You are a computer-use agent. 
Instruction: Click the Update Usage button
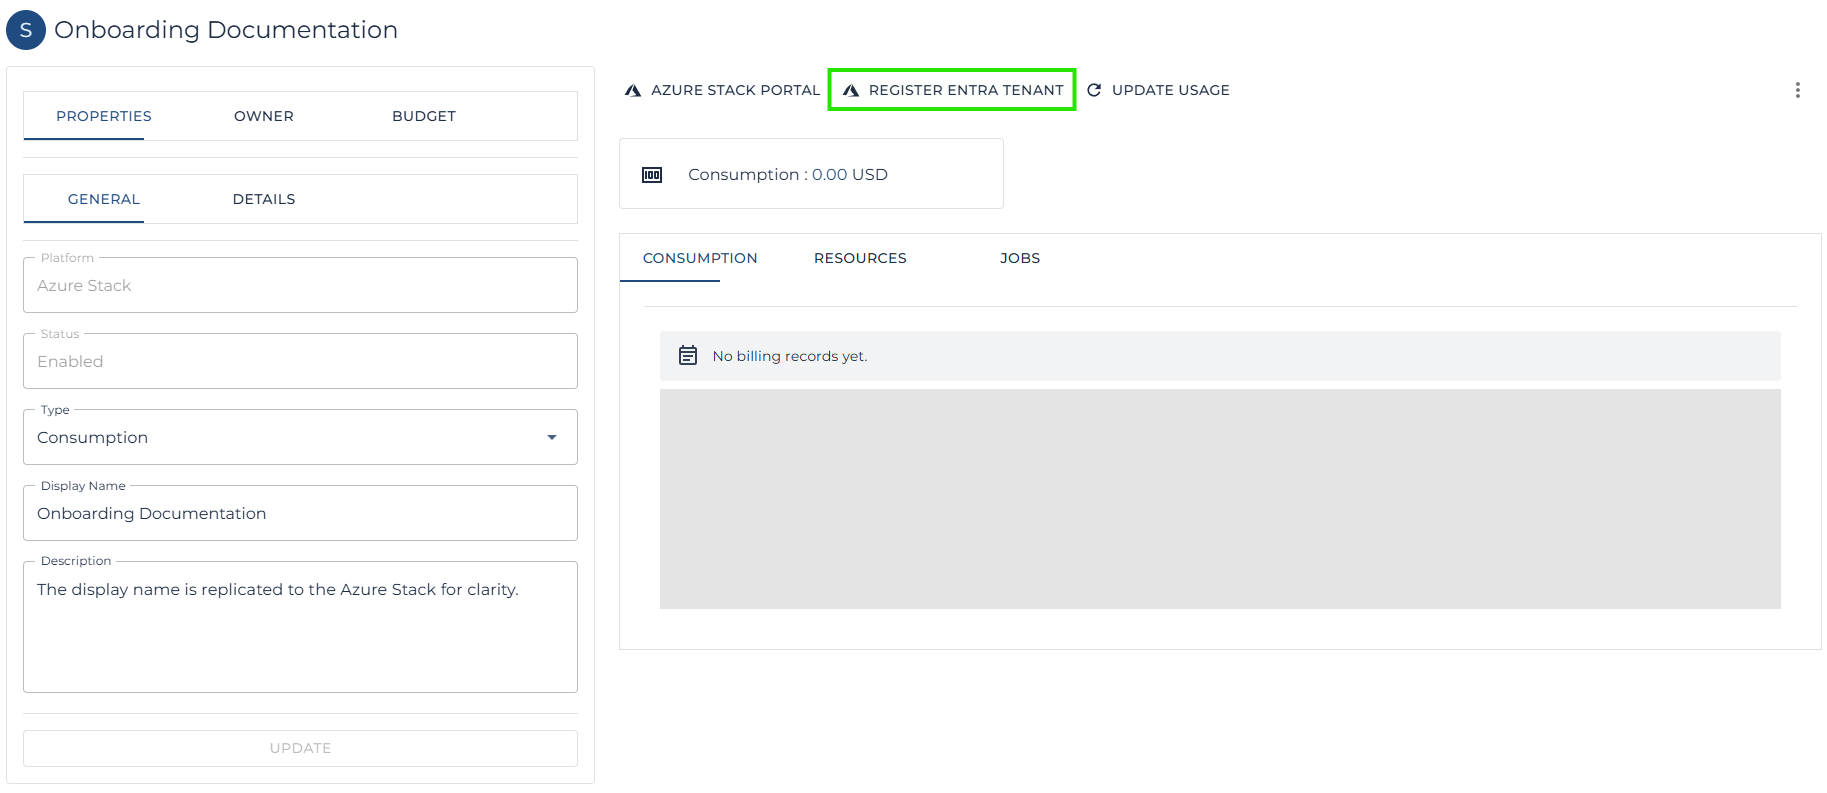tap(1170, 90)
